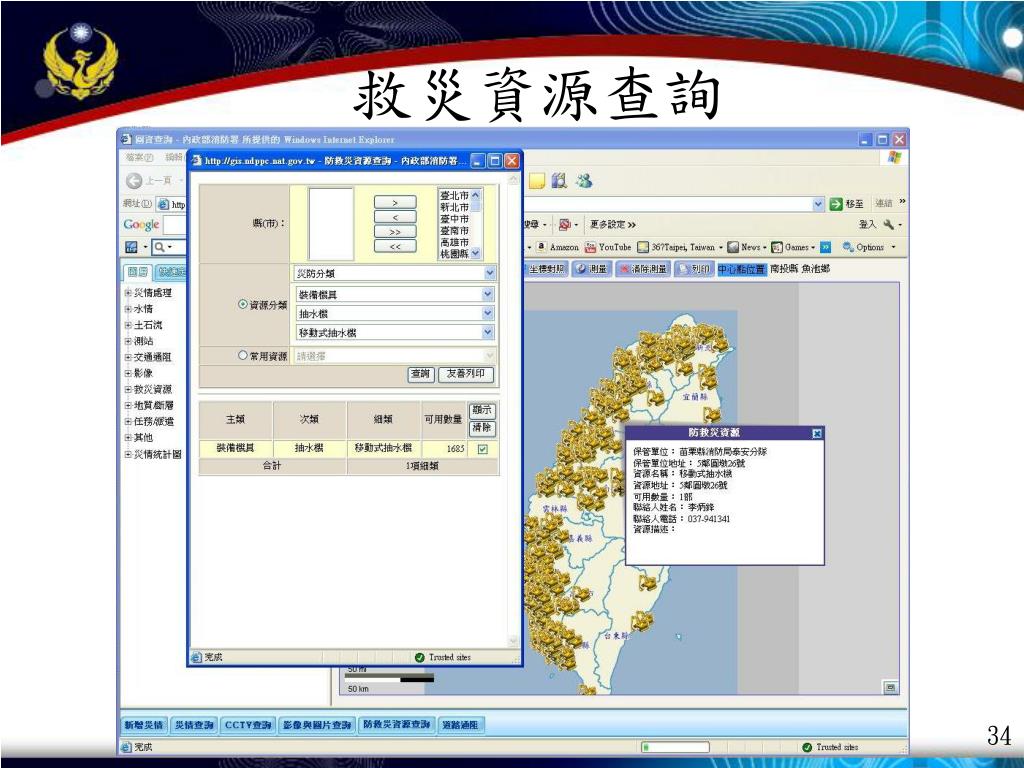Open the Games toolbar button
Viewport: 1024px width, 768px height.
point(790,247)
